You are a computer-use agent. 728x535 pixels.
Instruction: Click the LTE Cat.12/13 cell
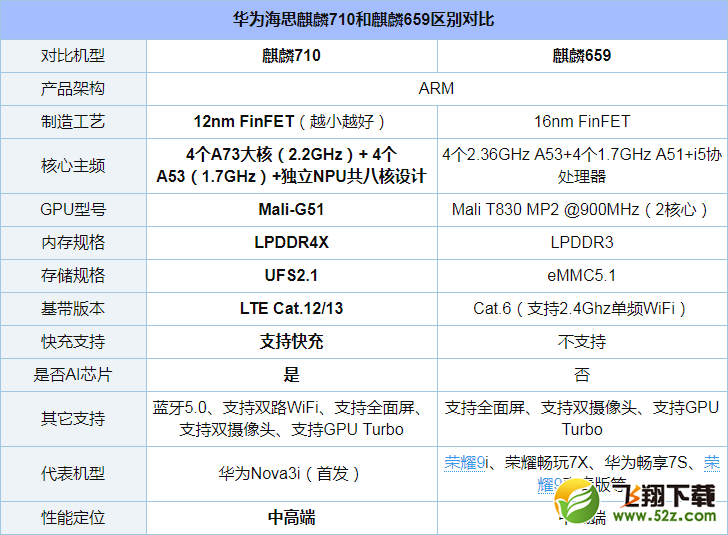pyautogui.click(x=292, y=308)
